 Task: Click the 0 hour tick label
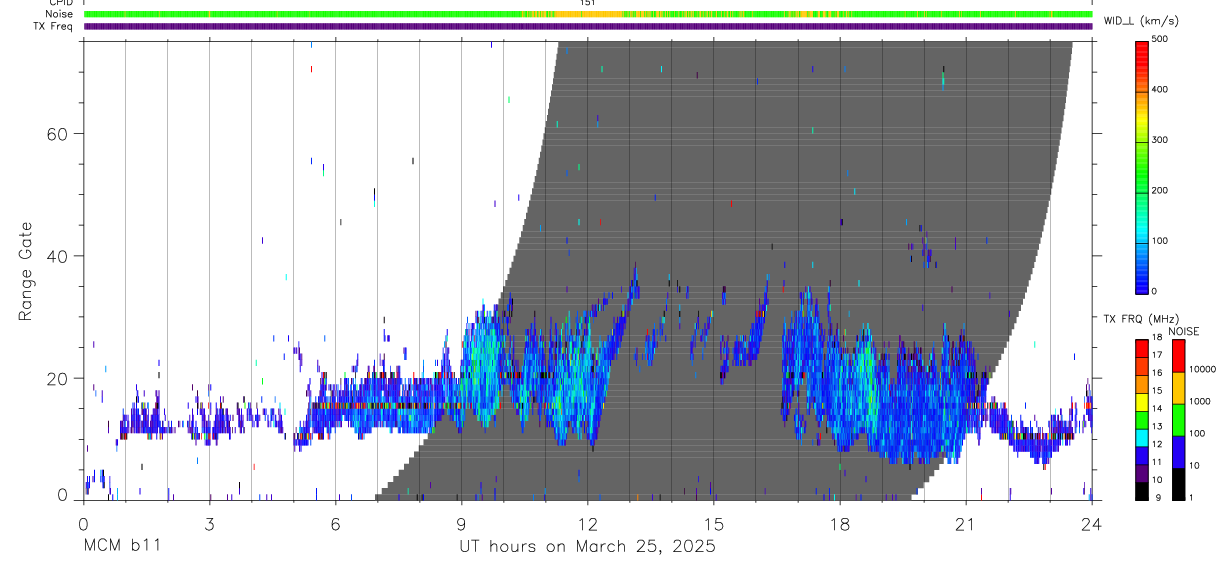coord(84,525)
